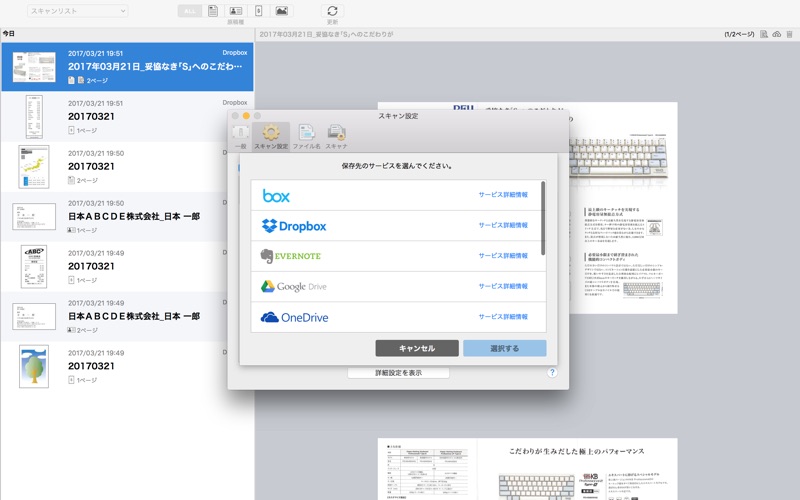Click the (1/2ページ) page indicator
This screenshot has width=800, height=500.
pos(739,34)
